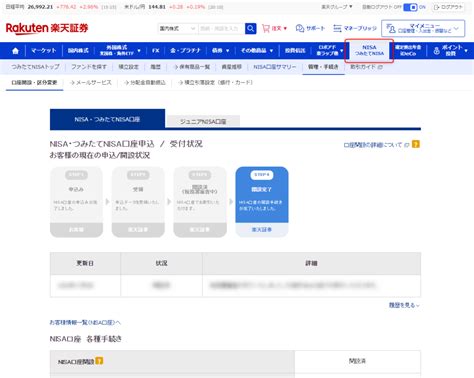Viewport: 474px width, 378px height.
Task: Open the 国内株式 navigation menu
Action: [x=78, y=51]
